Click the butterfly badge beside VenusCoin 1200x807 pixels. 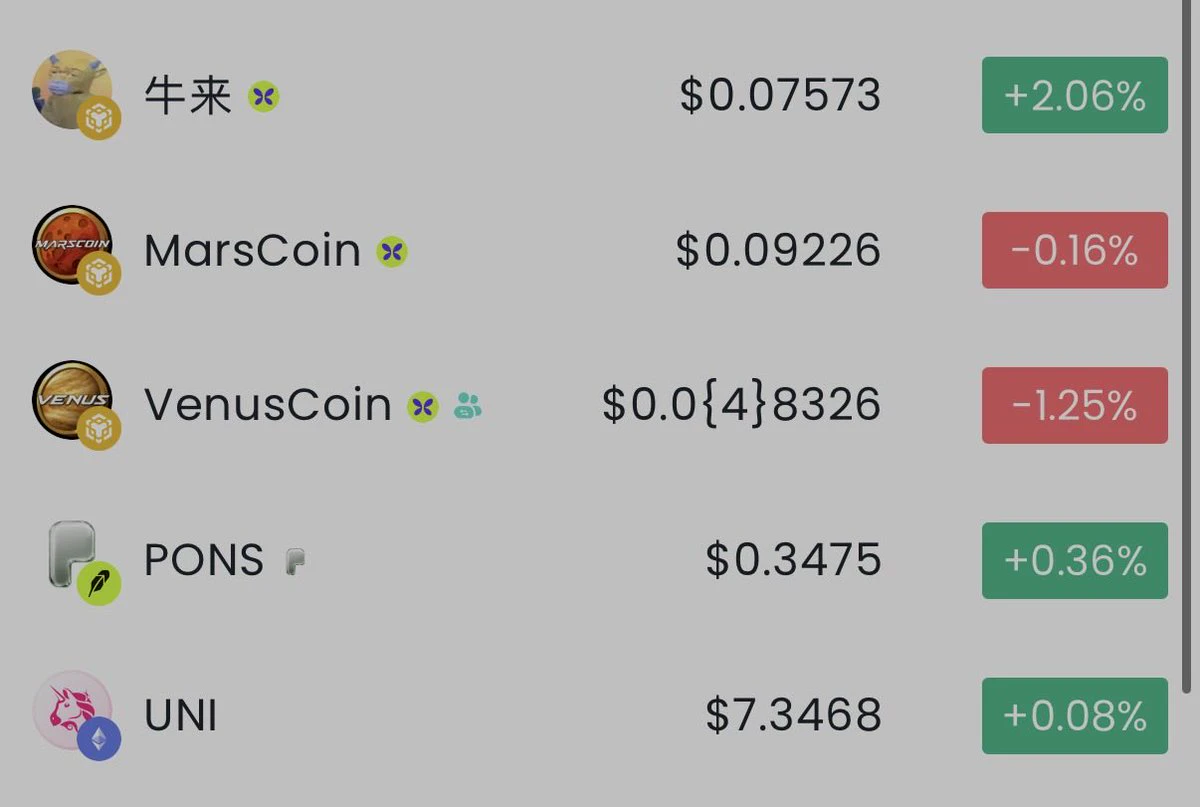tap(423, 407)
